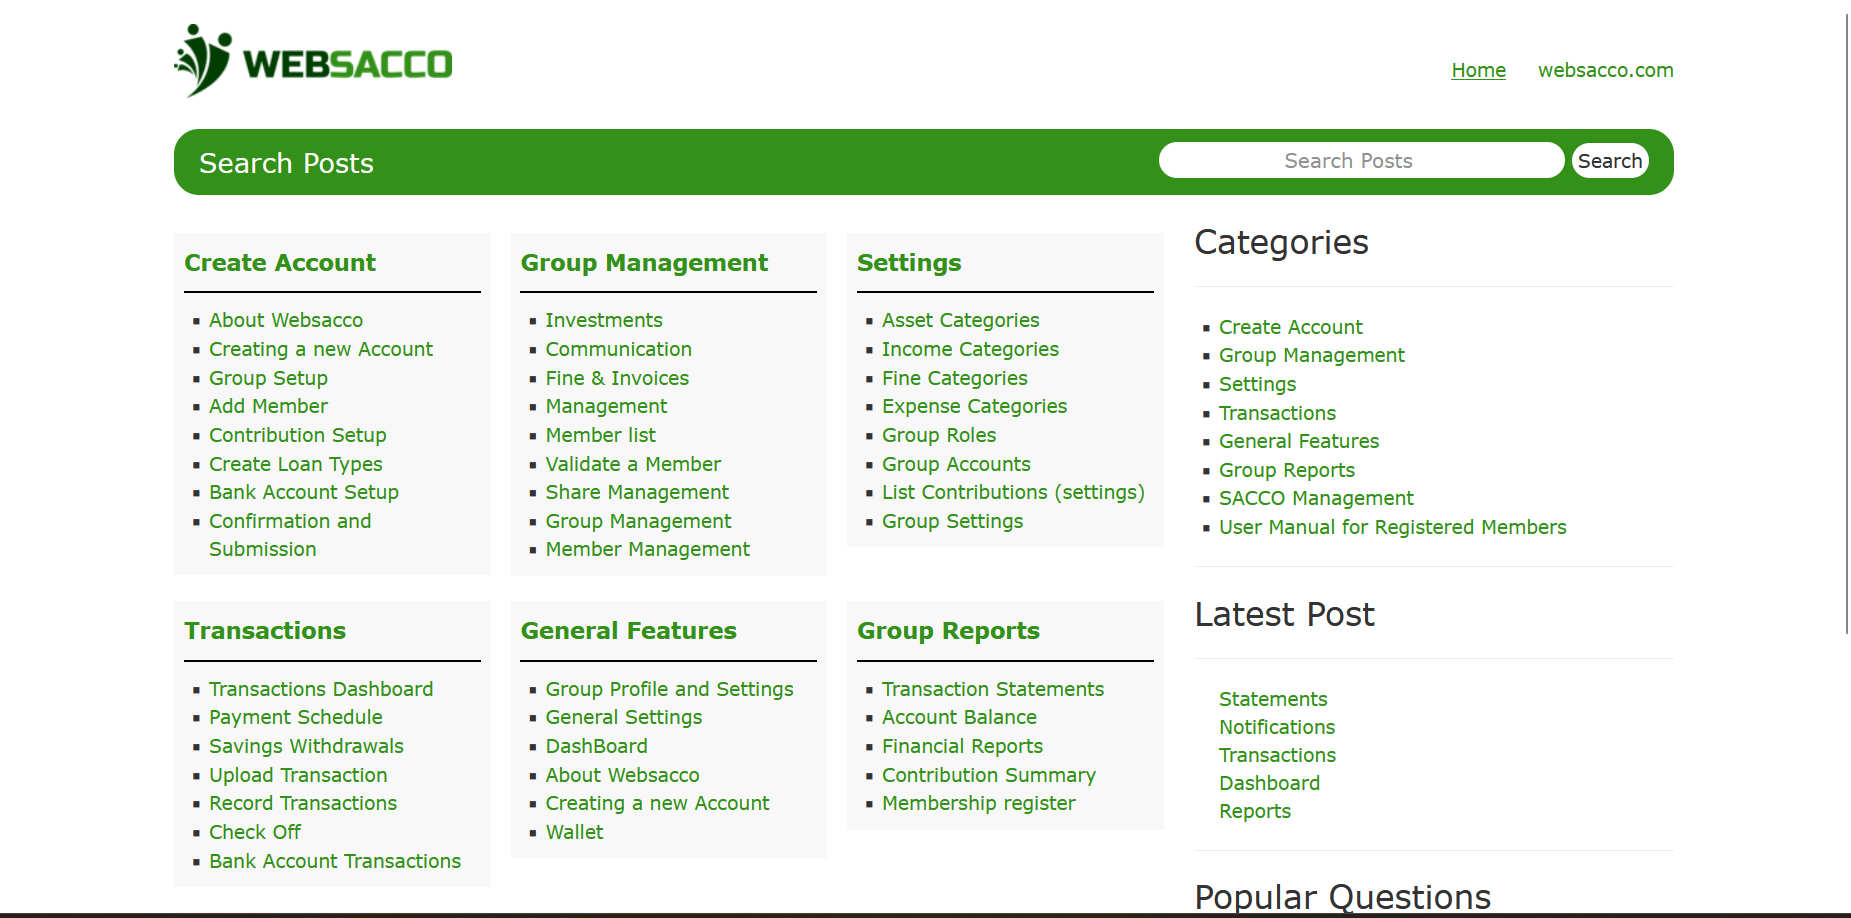Select Group Roles
The image size is (1851, 918).
(x=938, y=435)
